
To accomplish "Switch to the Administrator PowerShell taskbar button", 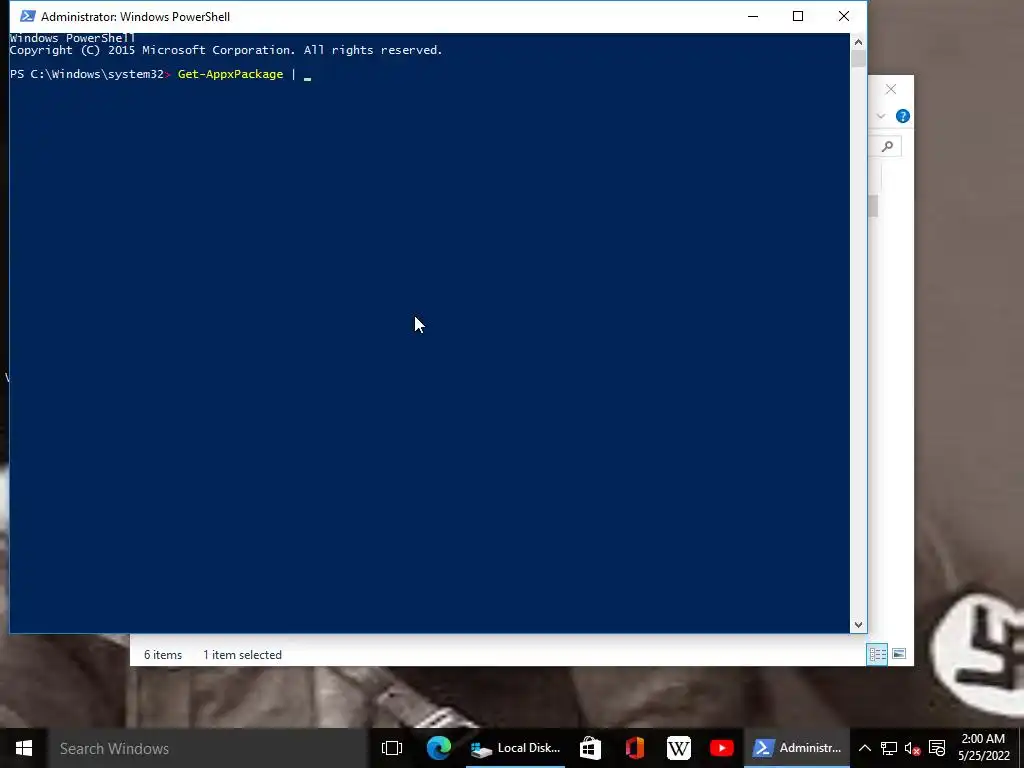I will (797, 748).
